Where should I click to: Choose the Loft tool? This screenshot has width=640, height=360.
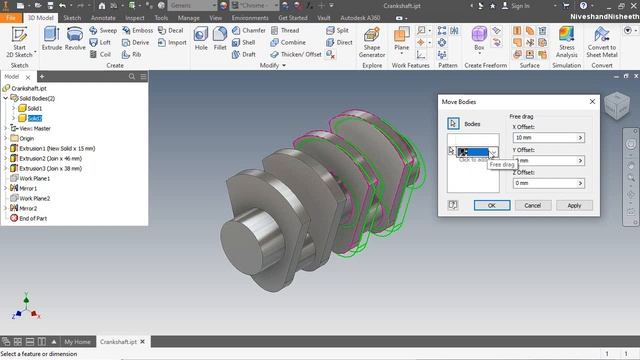coord(100,42)
